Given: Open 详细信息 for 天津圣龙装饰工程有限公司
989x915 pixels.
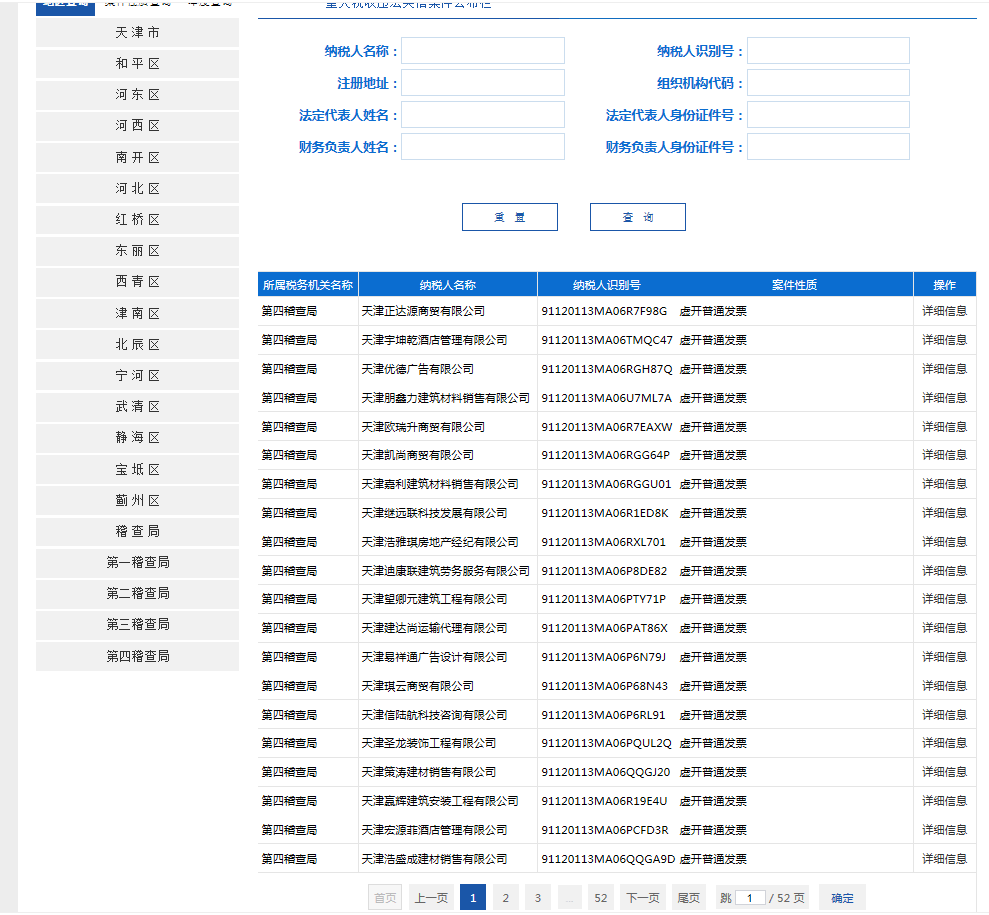Looking at the screenshot, I should [944, 743].
